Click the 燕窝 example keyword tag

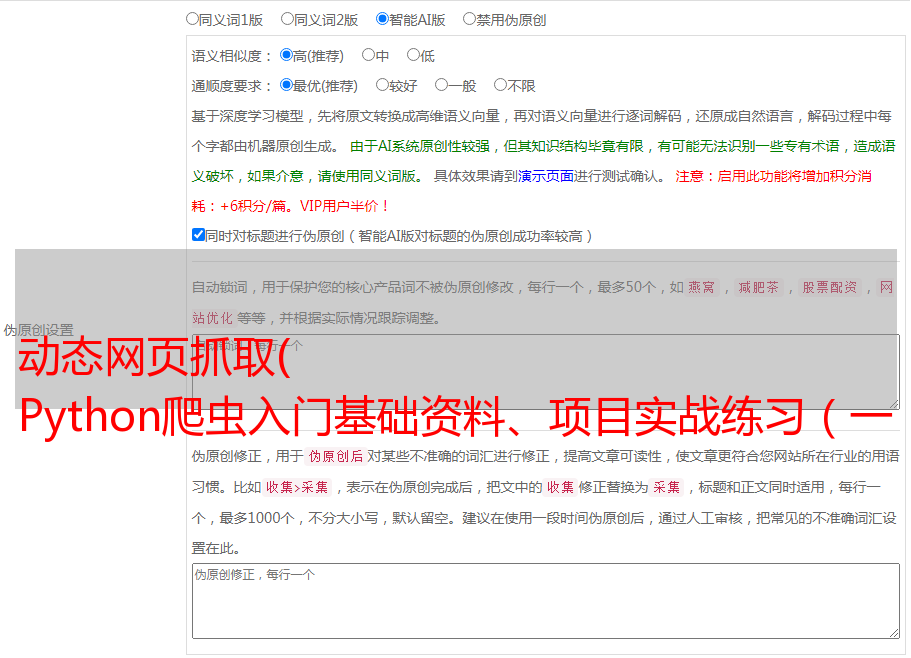(702, 287)
